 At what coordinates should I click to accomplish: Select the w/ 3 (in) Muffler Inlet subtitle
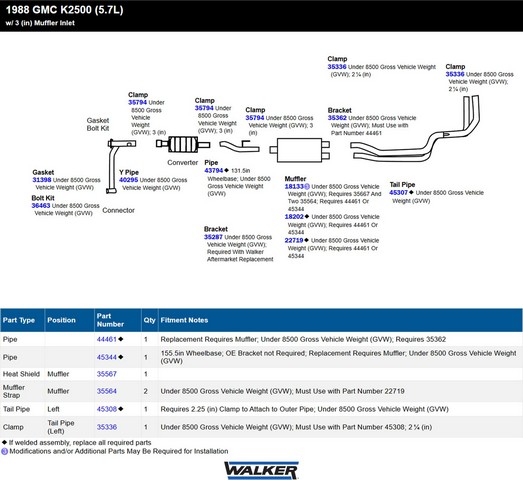tap(40, 23)
